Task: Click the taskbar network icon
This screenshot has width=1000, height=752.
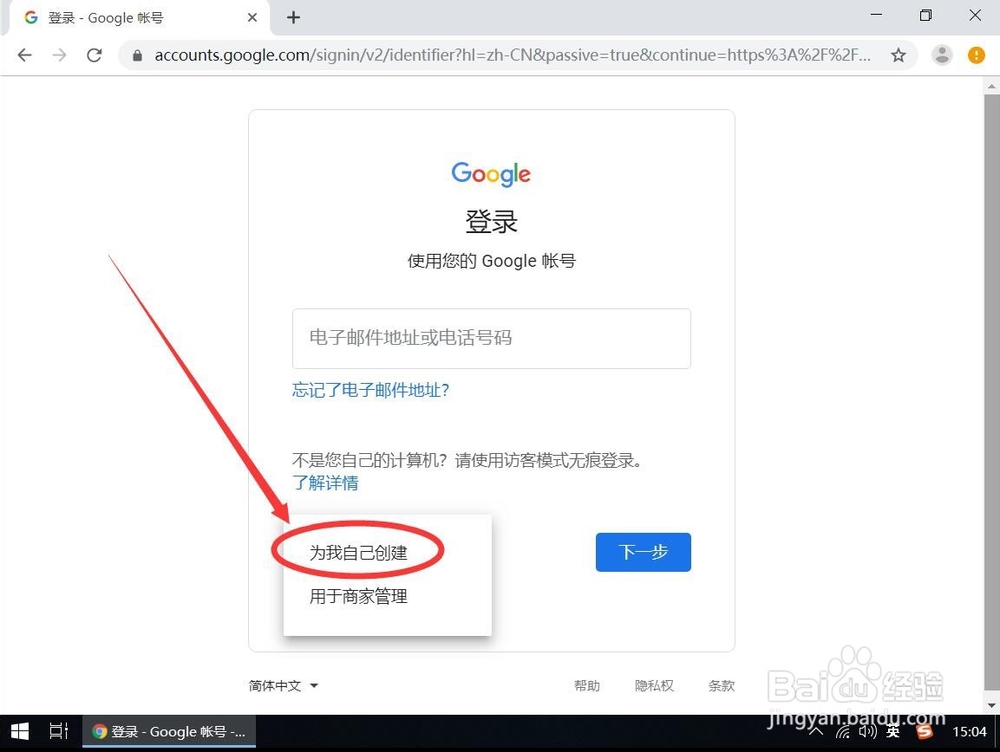Action: 843,732
